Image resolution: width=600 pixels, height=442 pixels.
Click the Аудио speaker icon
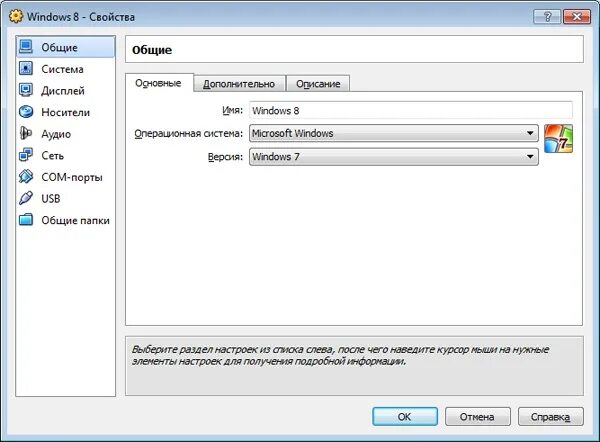pyautogui.click(x=26, y=134)
